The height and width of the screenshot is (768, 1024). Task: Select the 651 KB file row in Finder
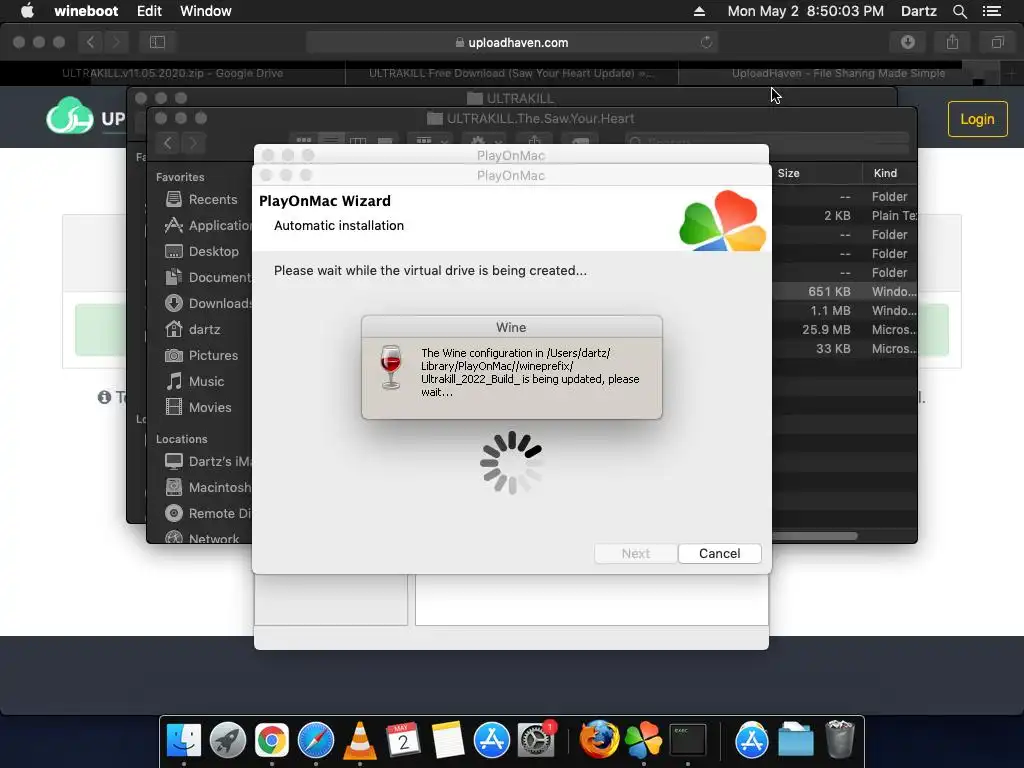844,292
